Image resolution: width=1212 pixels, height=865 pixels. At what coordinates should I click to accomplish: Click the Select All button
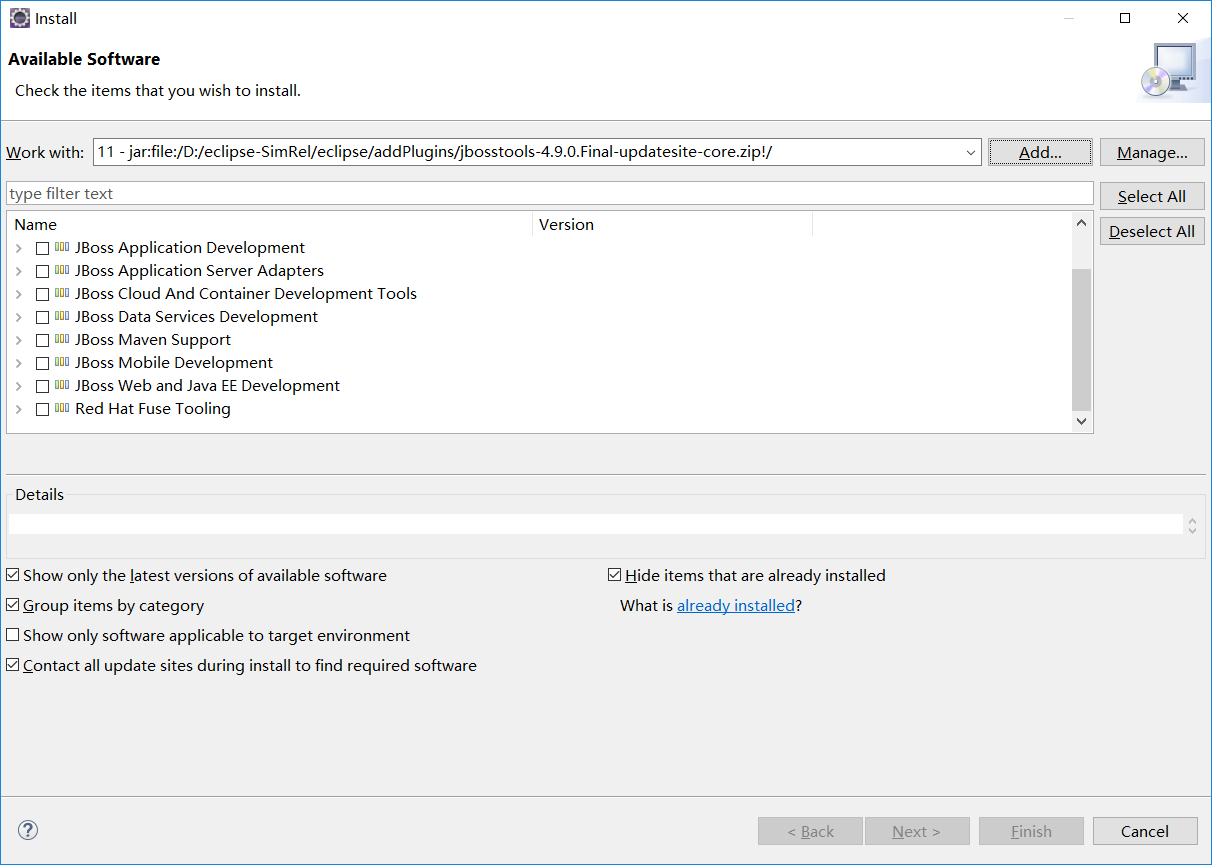(x=1152, y=196)
